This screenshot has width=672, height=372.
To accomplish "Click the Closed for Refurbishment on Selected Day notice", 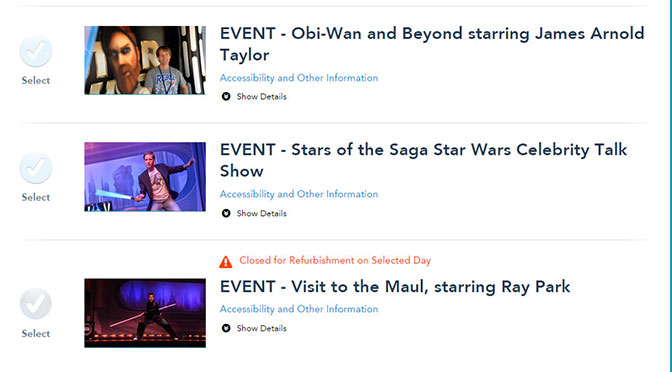I will [x=335, y=261].
